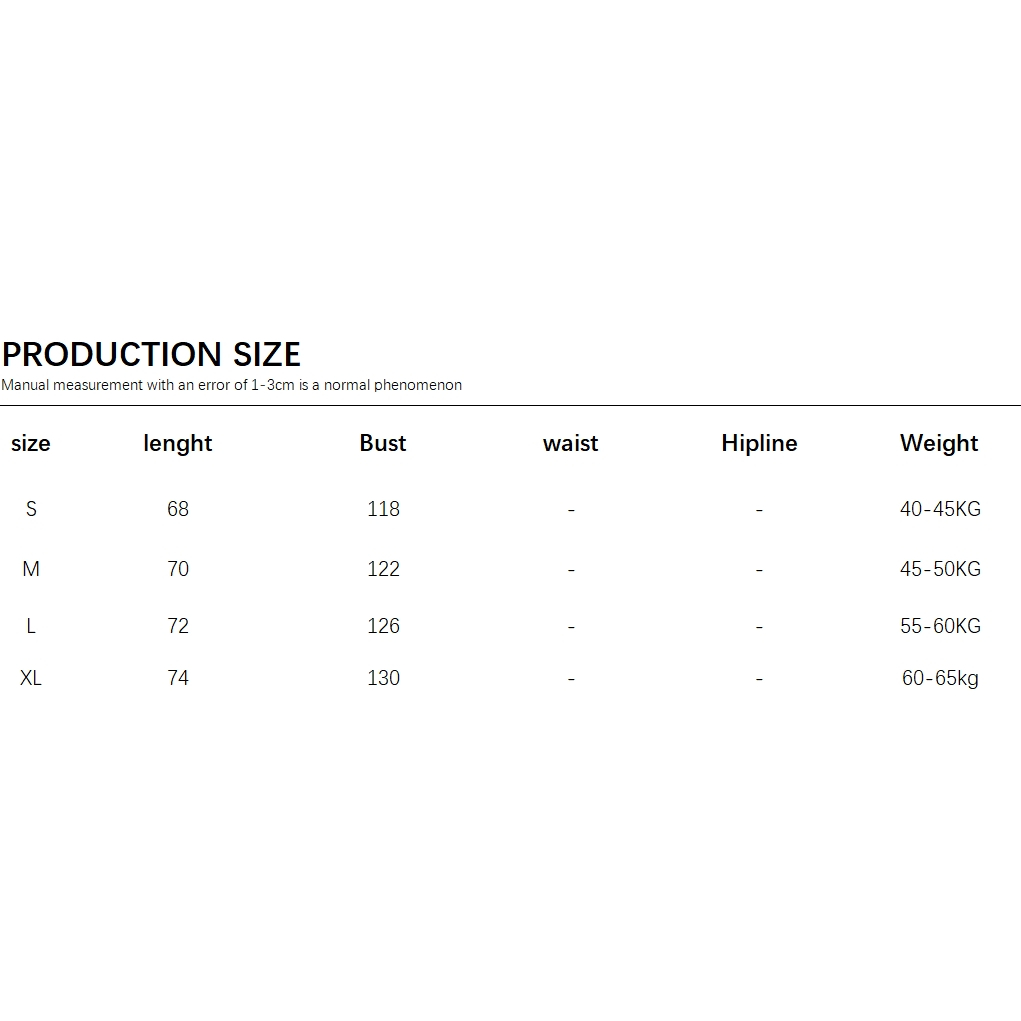Image resolution: width=1021 pixels, height=1021 pixels.
Task: Click the "Bust" column header
Action: [383, 444]
